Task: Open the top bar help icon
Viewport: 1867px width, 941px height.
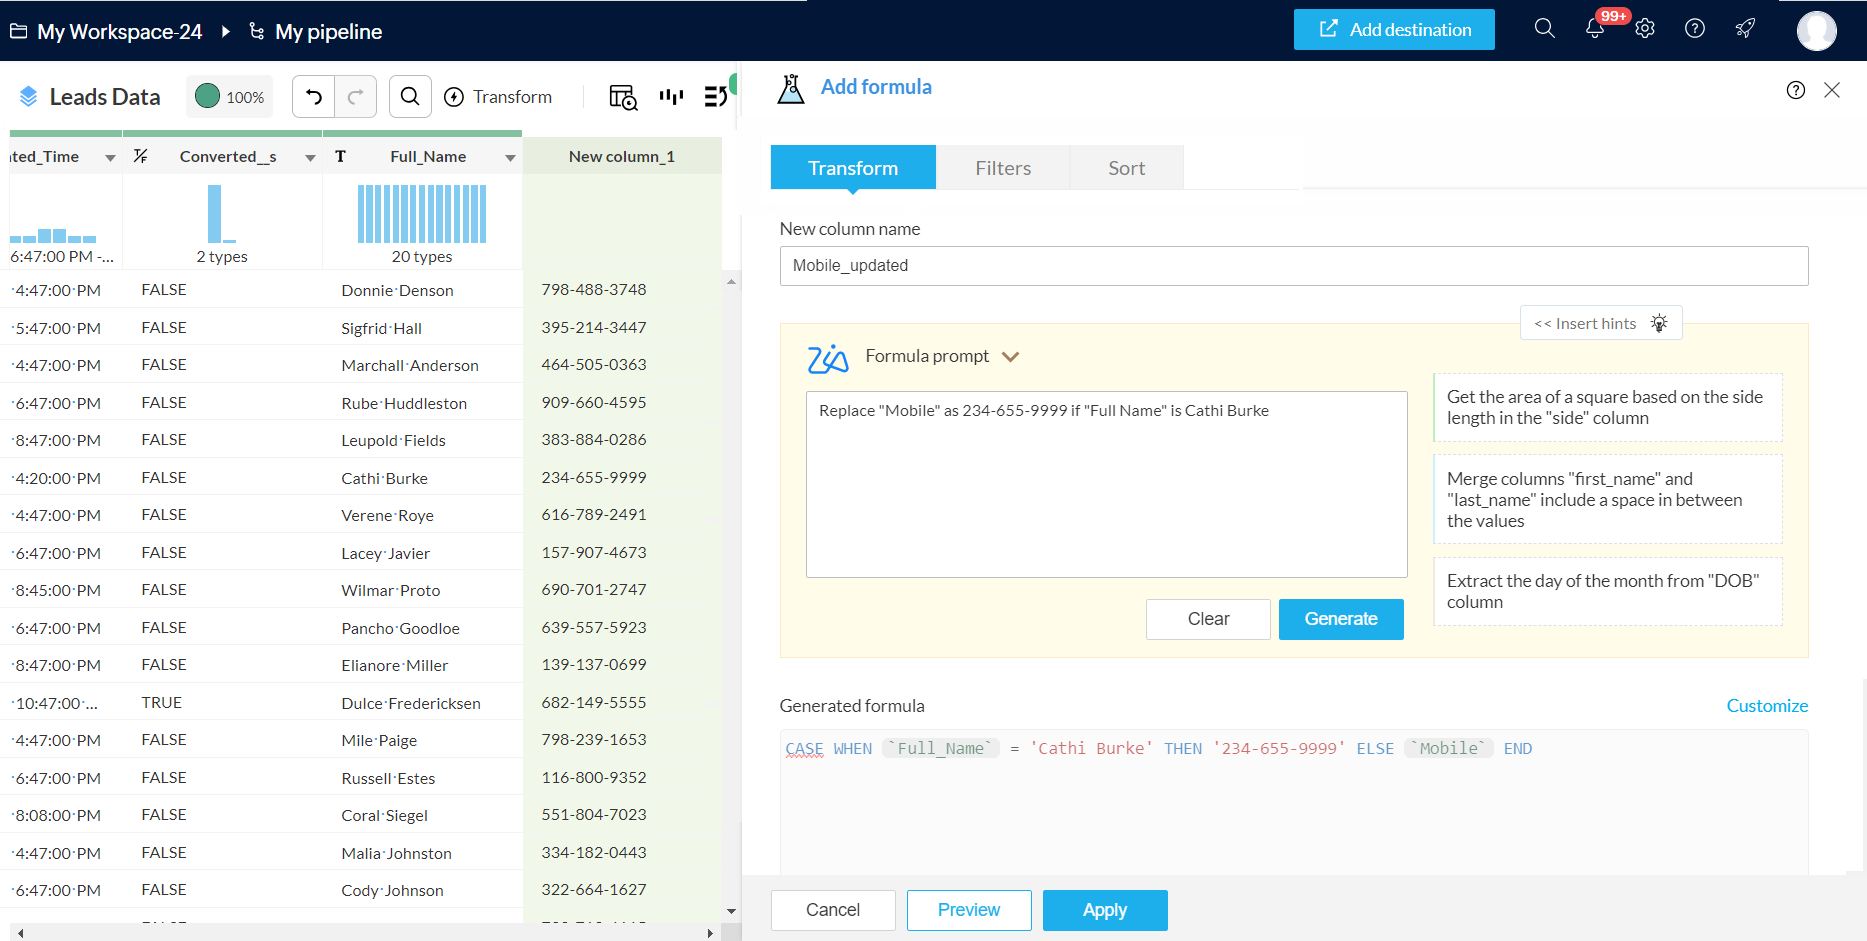Action: tap(1695, 28)
